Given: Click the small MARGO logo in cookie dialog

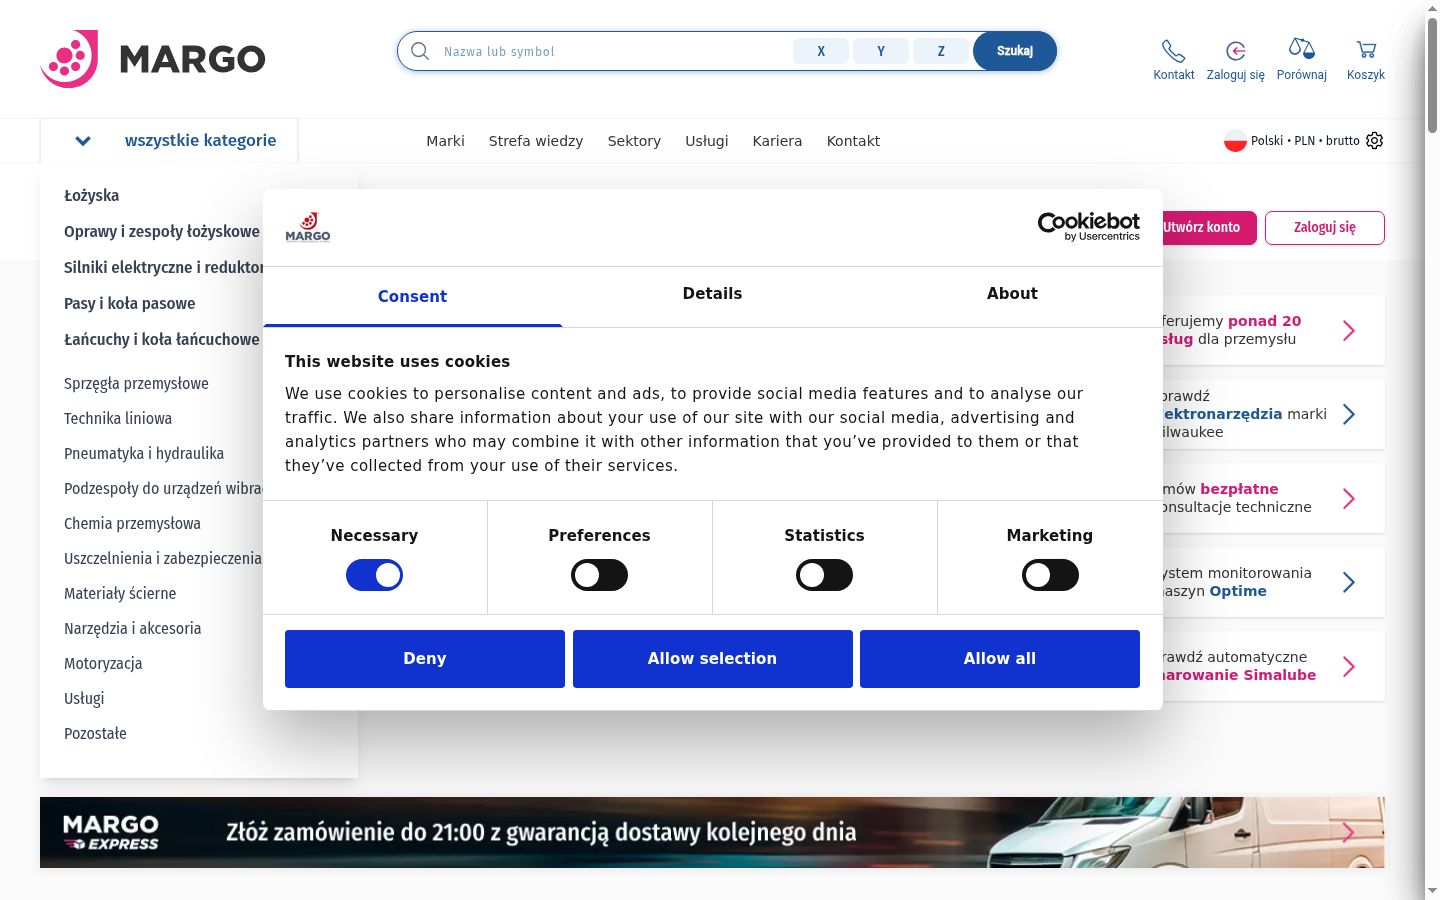Looking at the screenshot, I should coord(308,227).
